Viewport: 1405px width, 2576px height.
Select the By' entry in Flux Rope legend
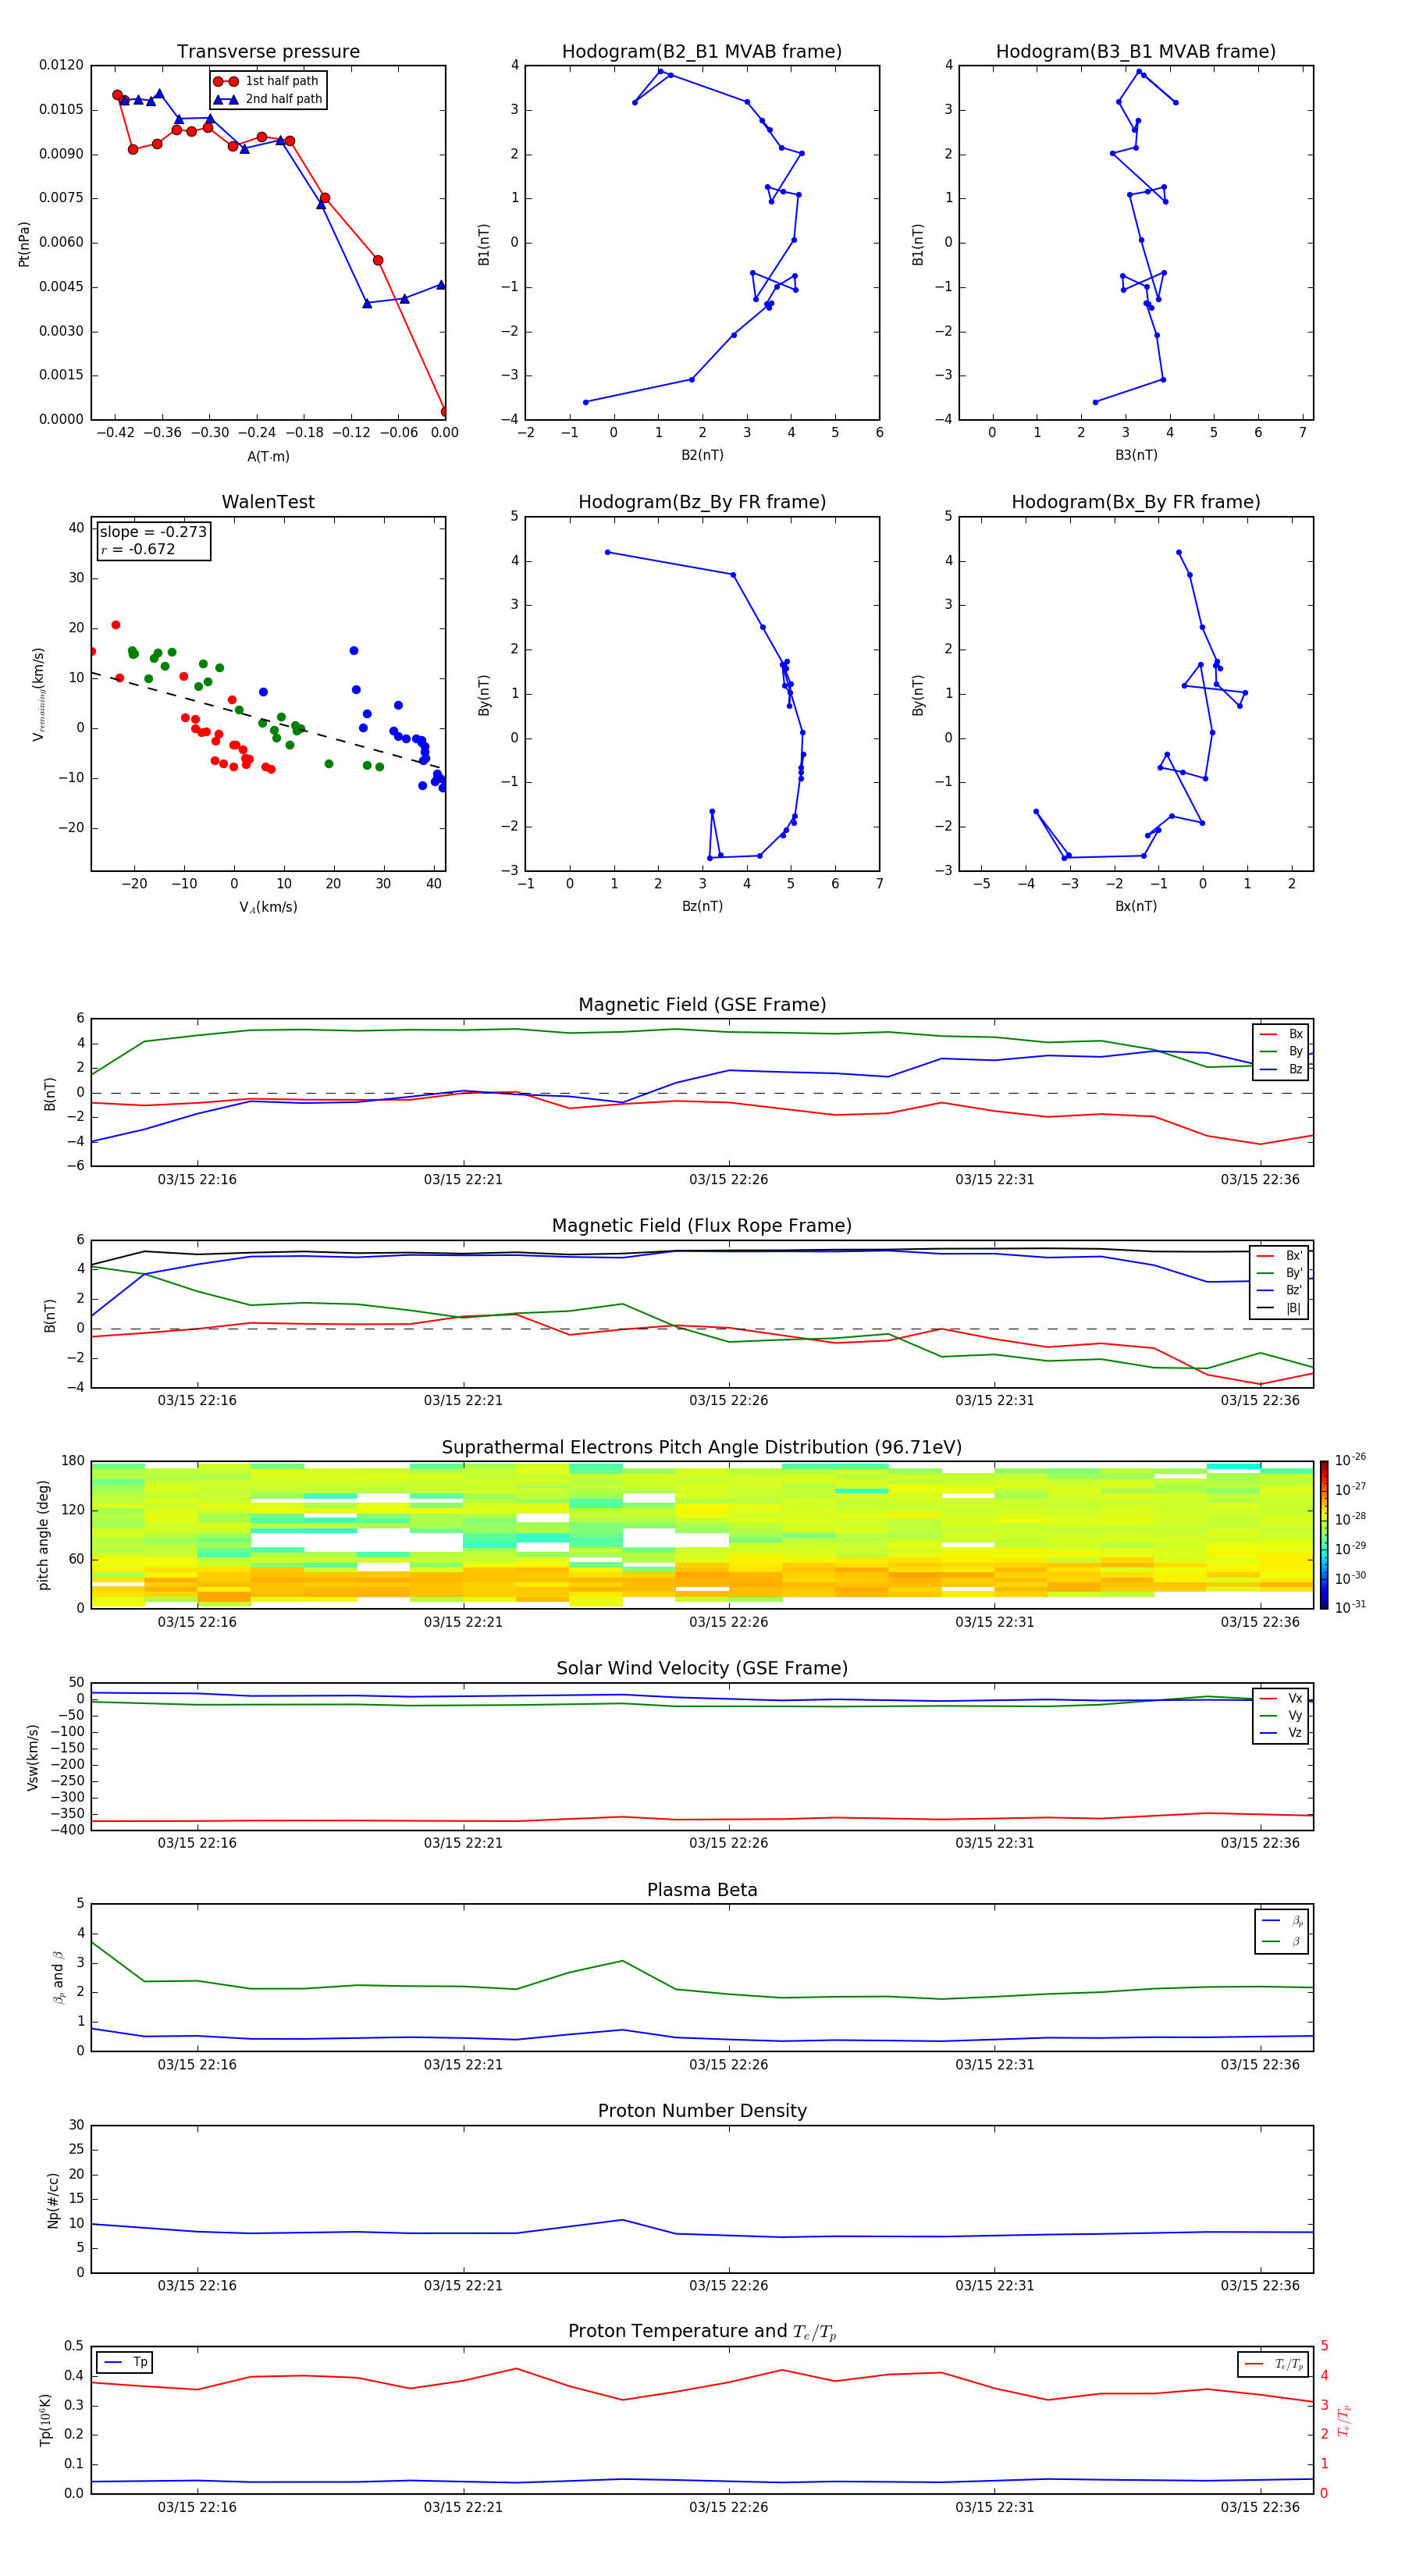click(x=1280, y=1273)
